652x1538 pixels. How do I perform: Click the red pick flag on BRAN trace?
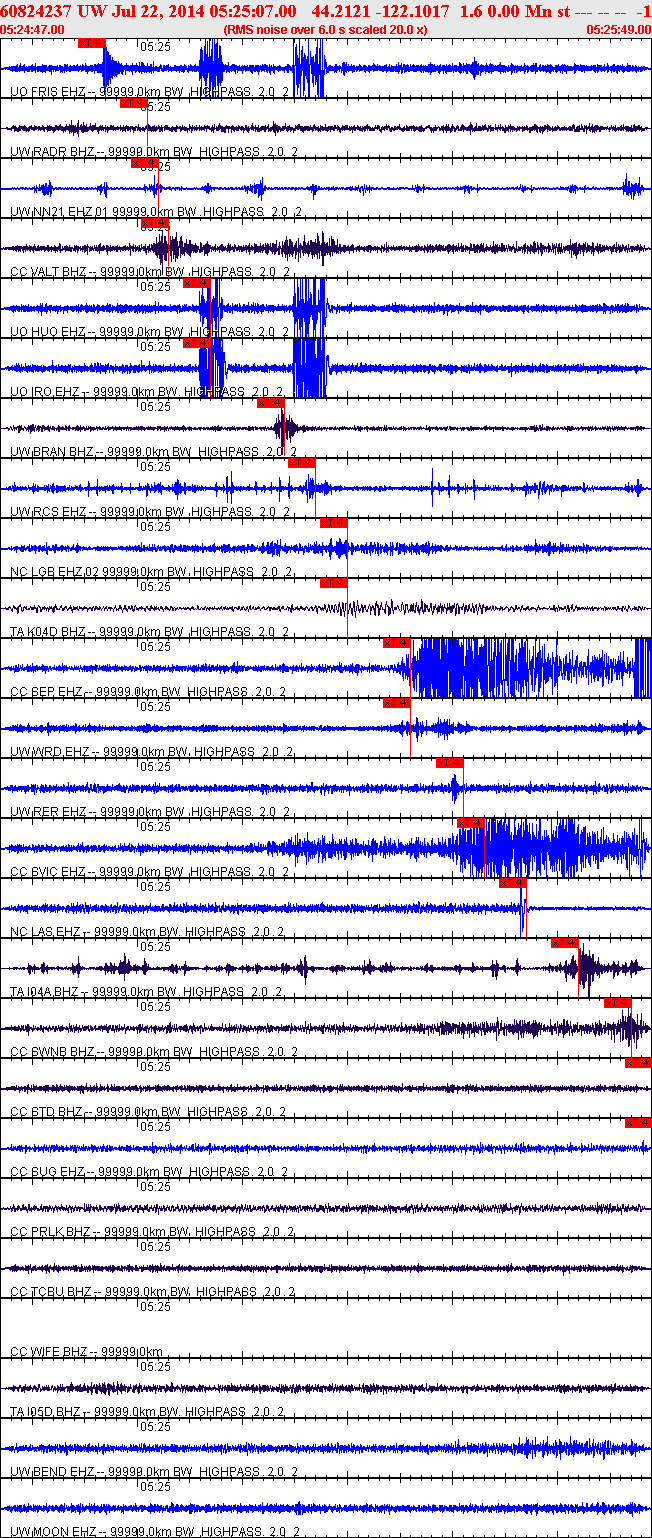tap(271, 403)
